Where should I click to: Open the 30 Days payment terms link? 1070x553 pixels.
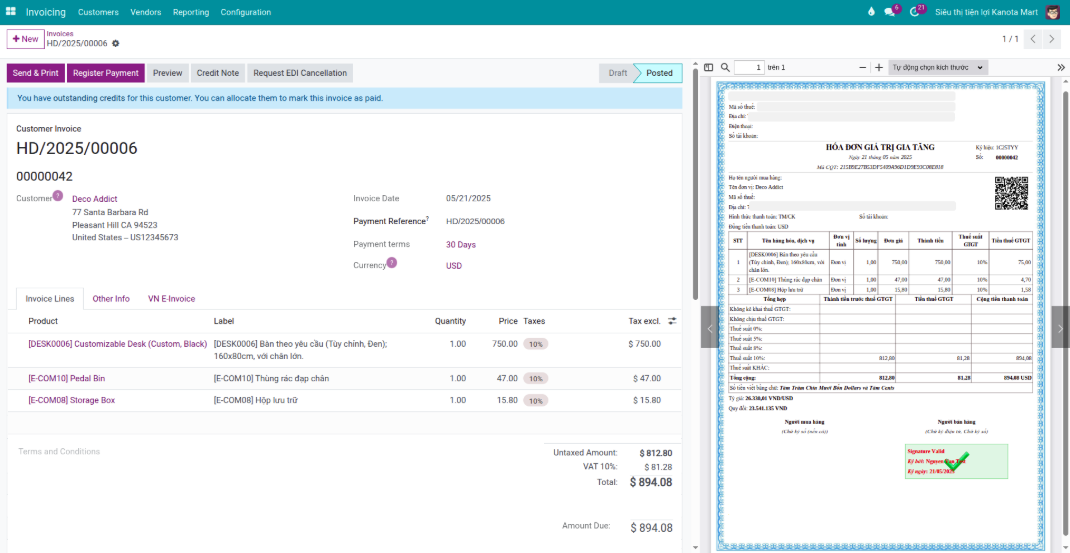pos(461,244)
